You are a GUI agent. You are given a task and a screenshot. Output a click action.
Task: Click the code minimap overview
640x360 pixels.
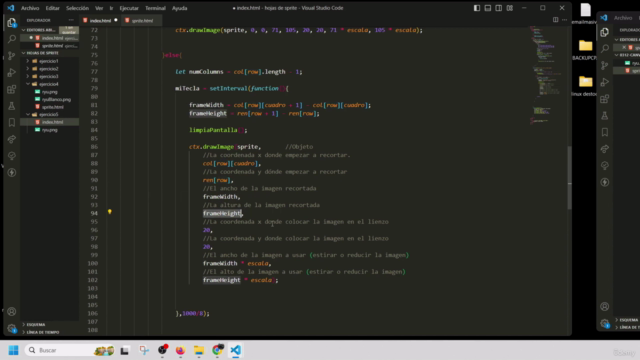pos(547,76)
